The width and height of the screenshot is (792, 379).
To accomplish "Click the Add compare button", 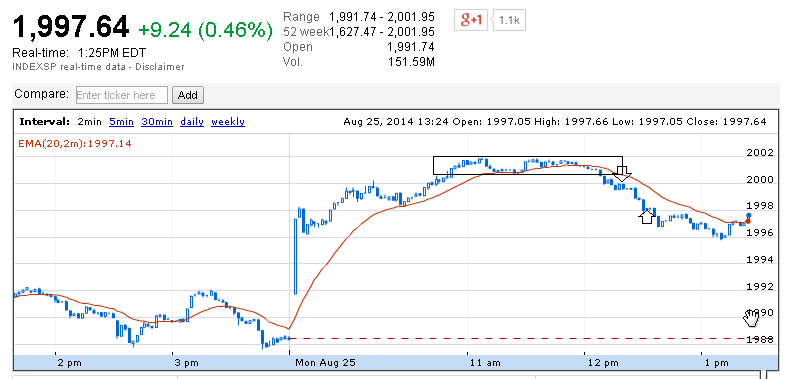I will click(188, 95).
